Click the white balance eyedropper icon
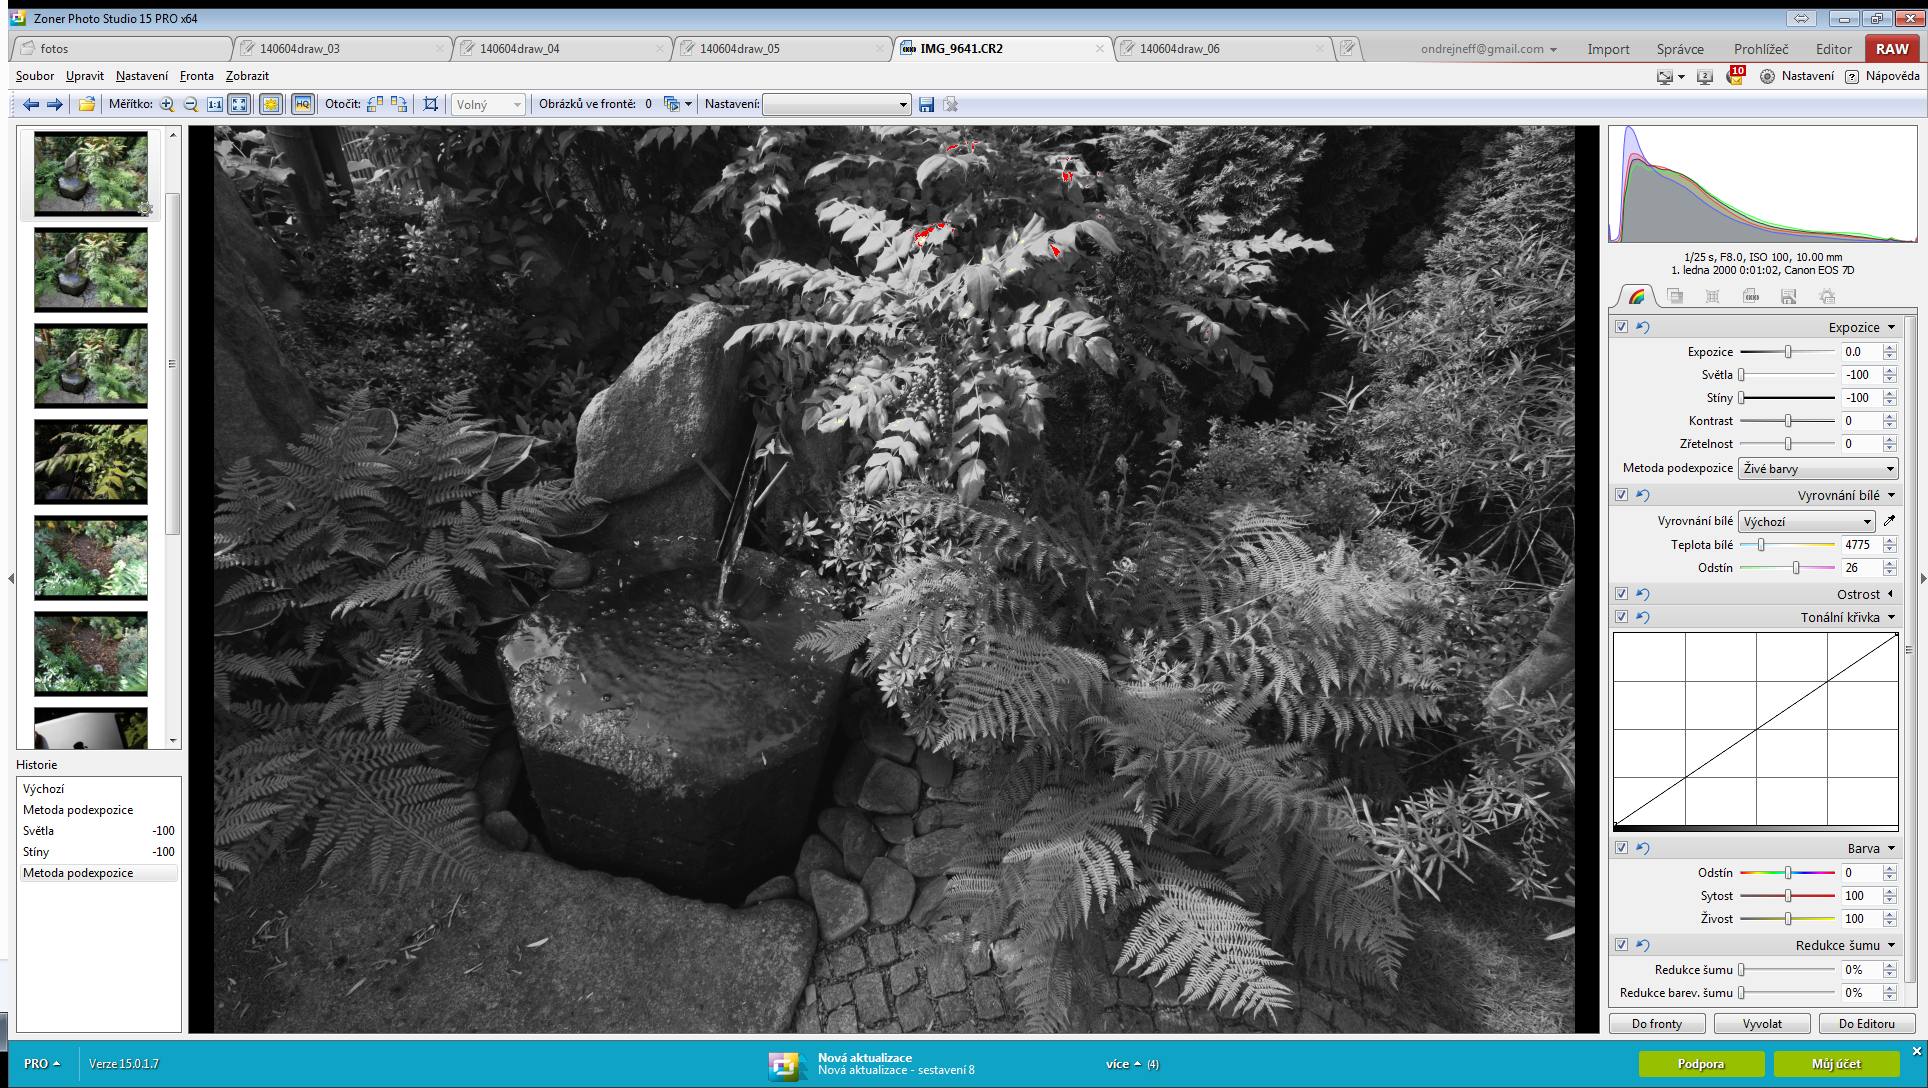 (1889, 521)
